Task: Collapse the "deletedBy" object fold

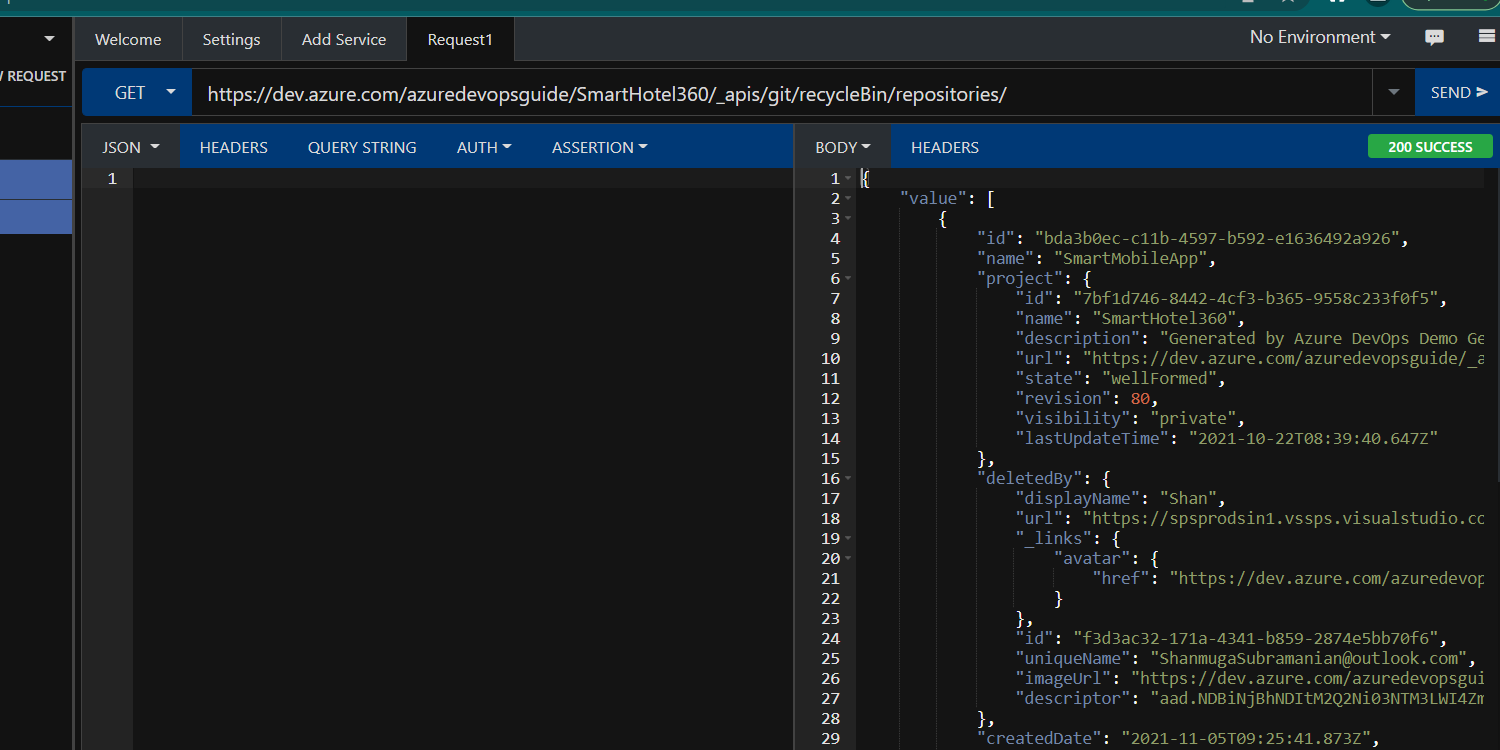Action: (x=848, y=478)
